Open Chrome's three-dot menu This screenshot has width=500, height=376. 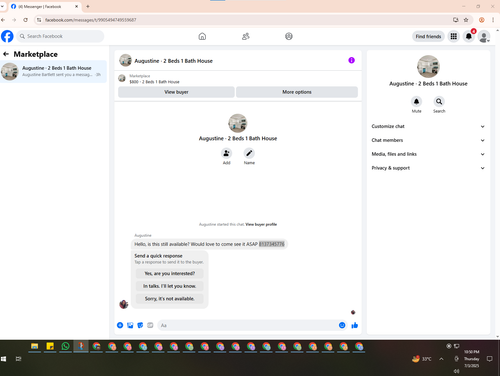[493, 20]
